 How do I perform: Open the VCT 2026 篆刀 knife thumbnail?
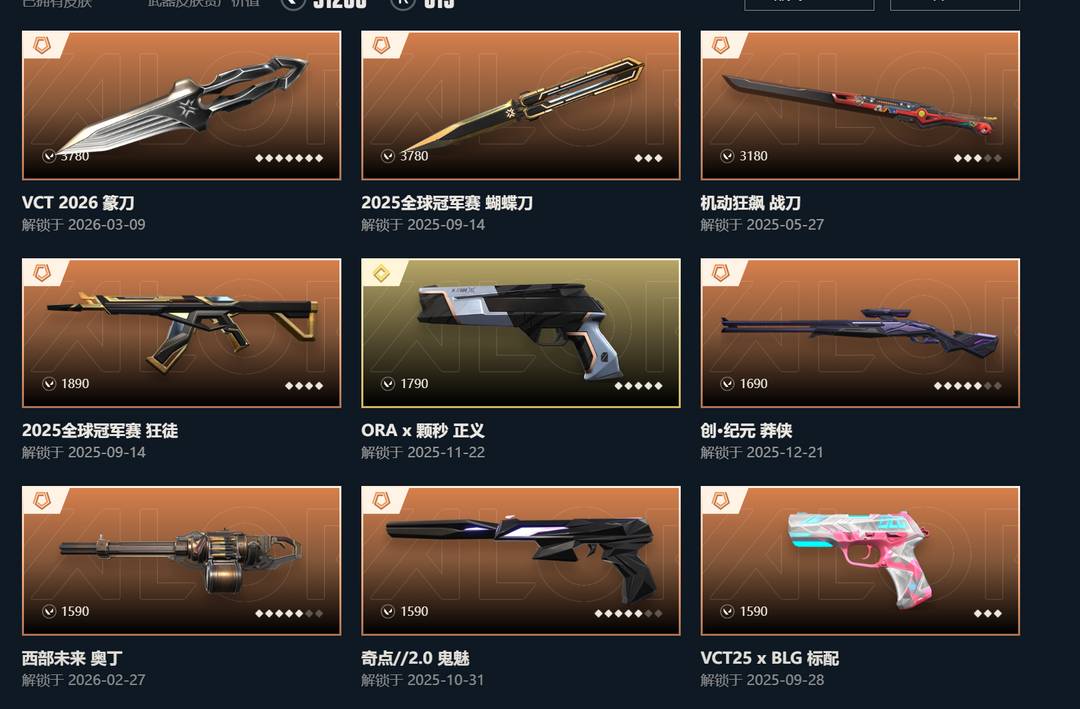[182, 105]
